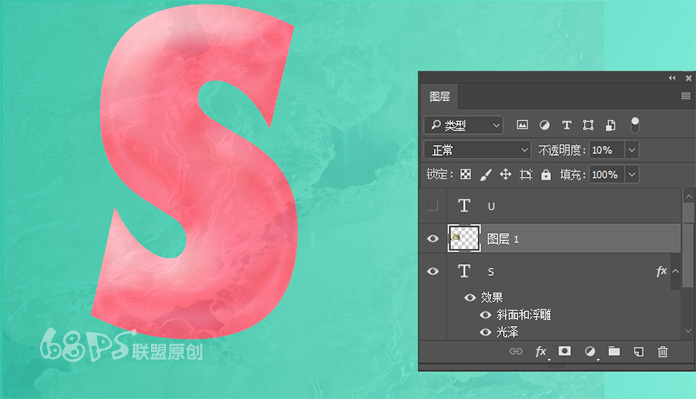Create a new group folder

(x=614, y=351)
